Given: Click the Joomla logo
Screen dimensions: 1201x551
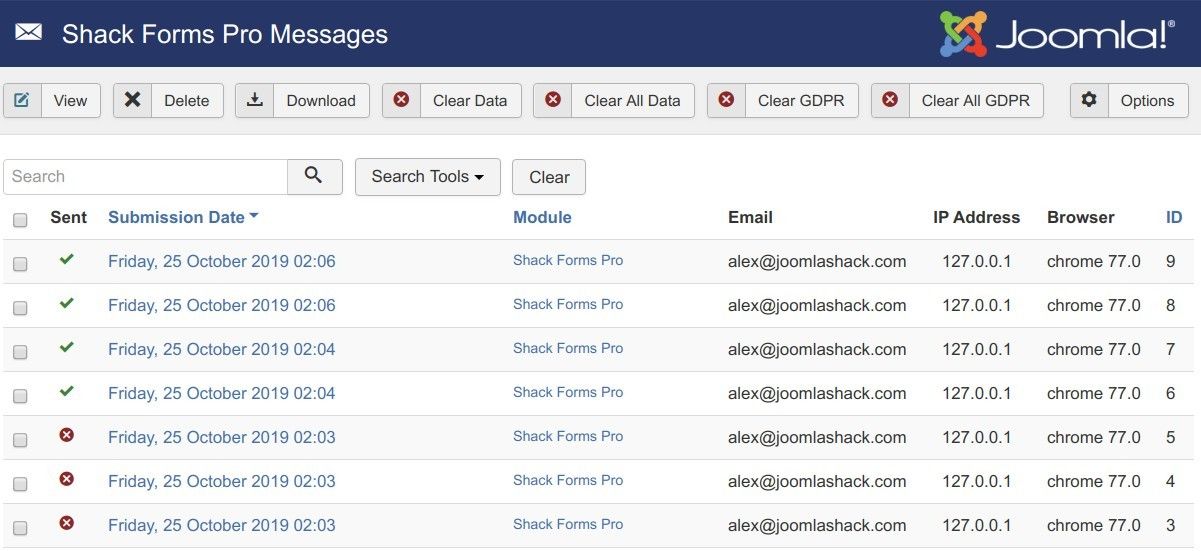Looking at the screenshot, I should [1057, 34].
